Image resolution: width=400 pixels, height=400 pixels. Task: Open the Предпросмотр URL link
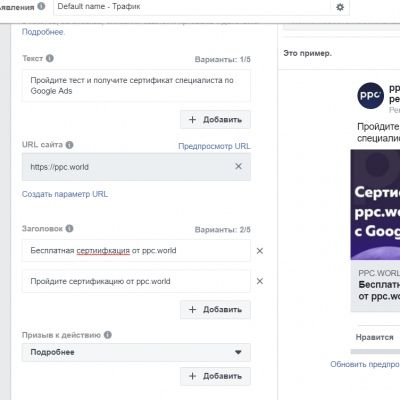coord(214,146)
